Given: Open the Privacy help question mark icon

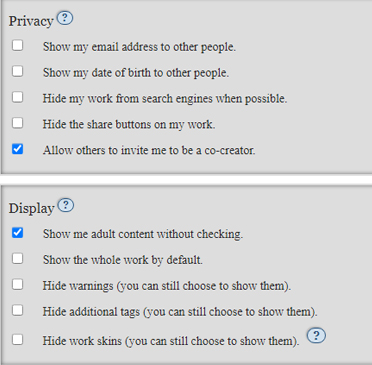Looking at the screenshot, I should [65, 18].
